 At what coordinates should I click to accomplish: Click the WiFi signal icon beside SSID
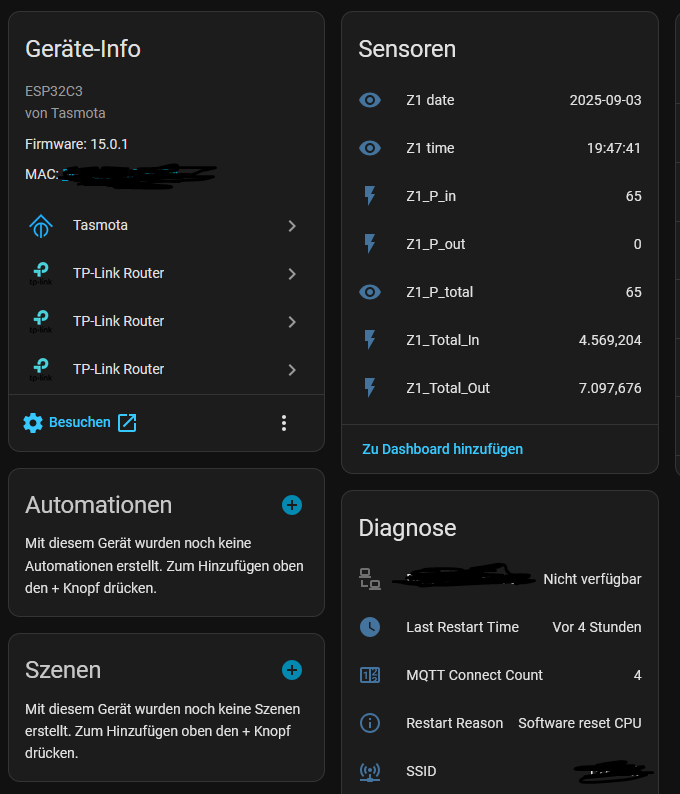370,771
